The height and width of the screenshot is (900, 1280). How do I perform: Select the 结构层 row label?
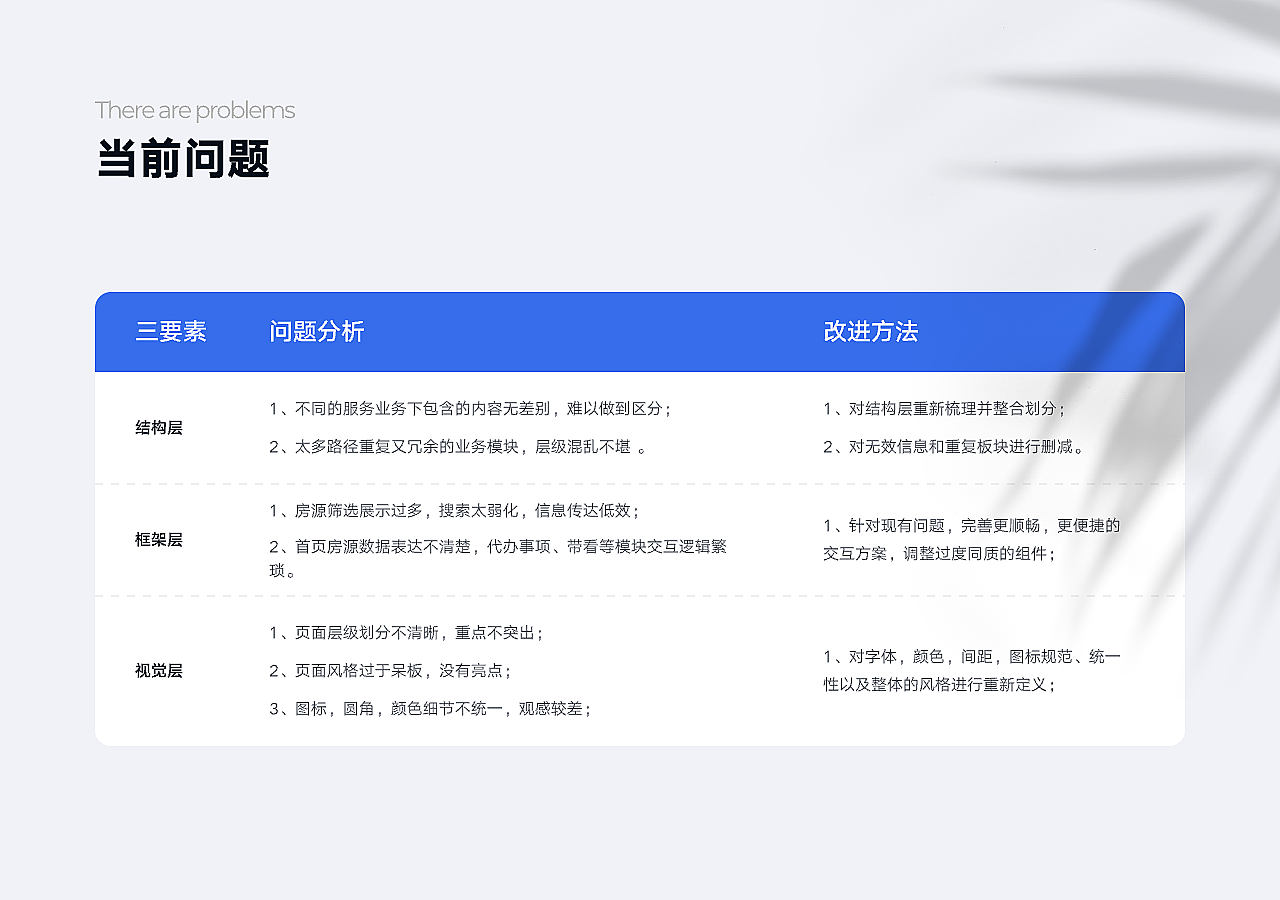159,428
